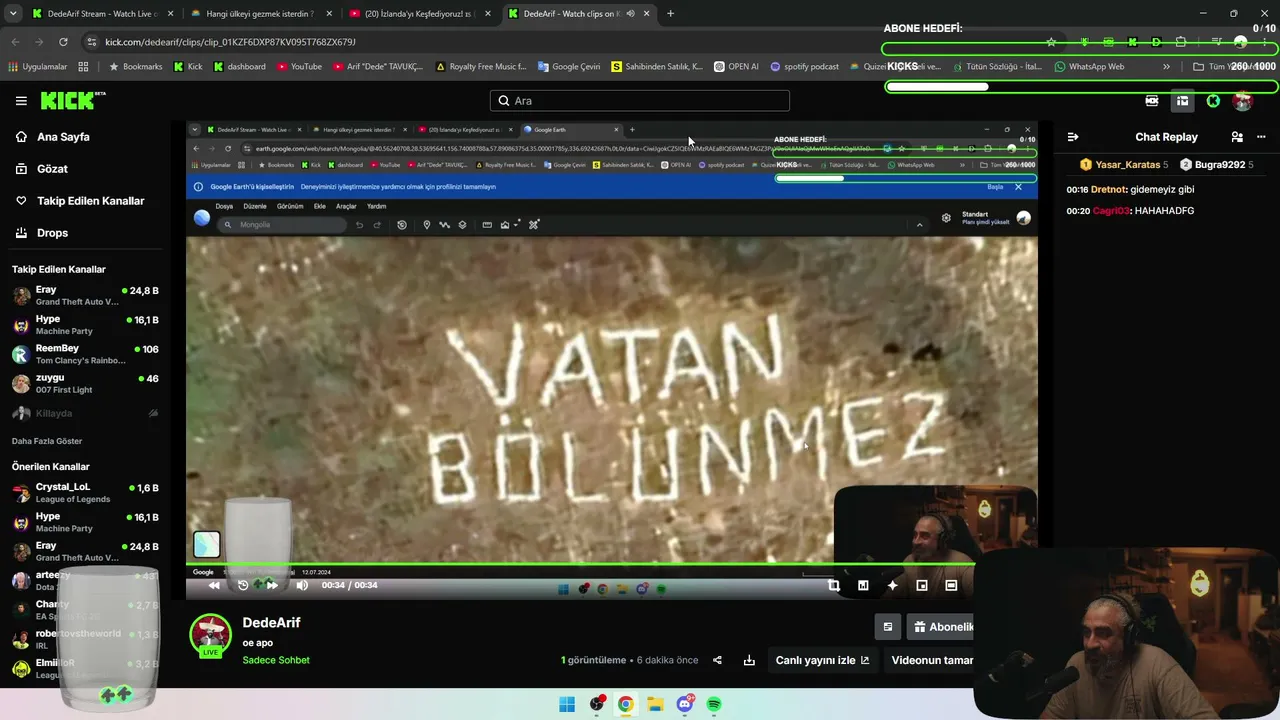Open Windows Start menu
The height and width of the screenshot is (720, 1280).
(567, 704)
